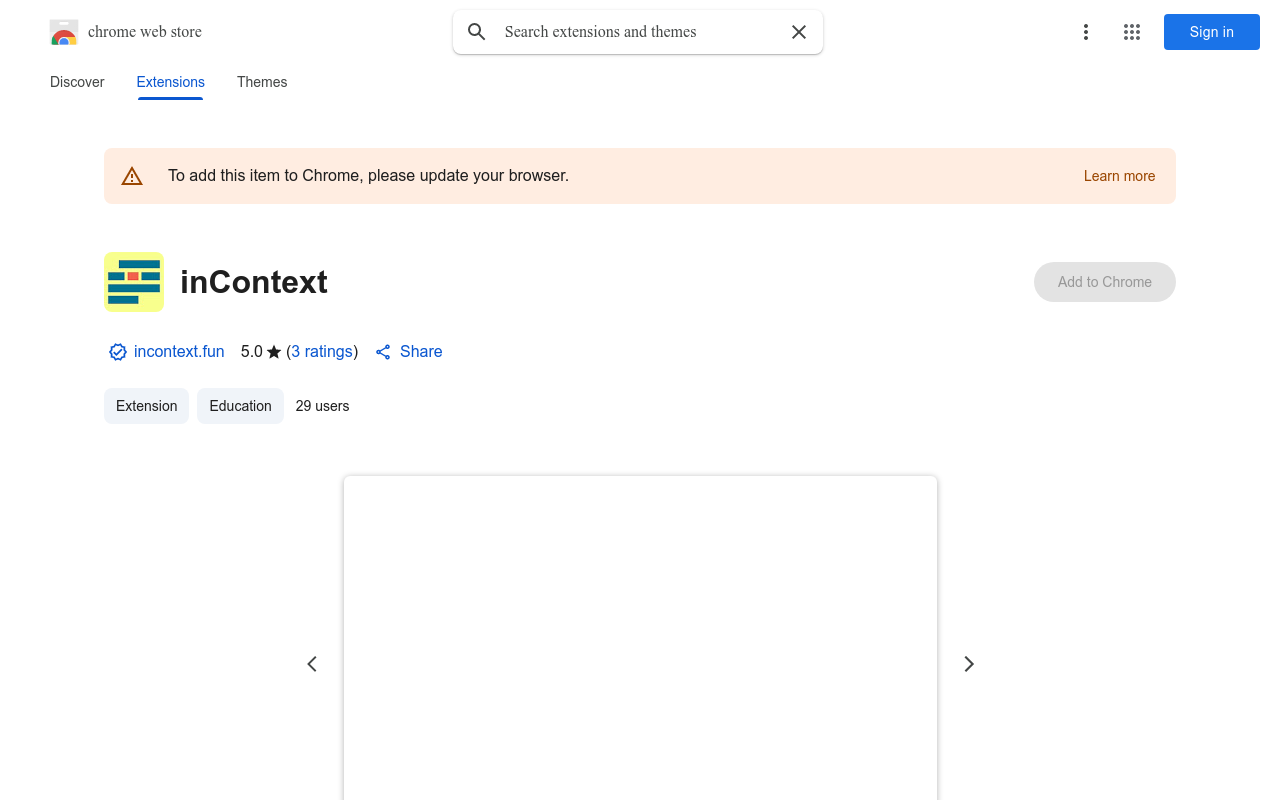Focus the Search extensions and themes field
1280x800 pixels.
(x=638, y=32)
